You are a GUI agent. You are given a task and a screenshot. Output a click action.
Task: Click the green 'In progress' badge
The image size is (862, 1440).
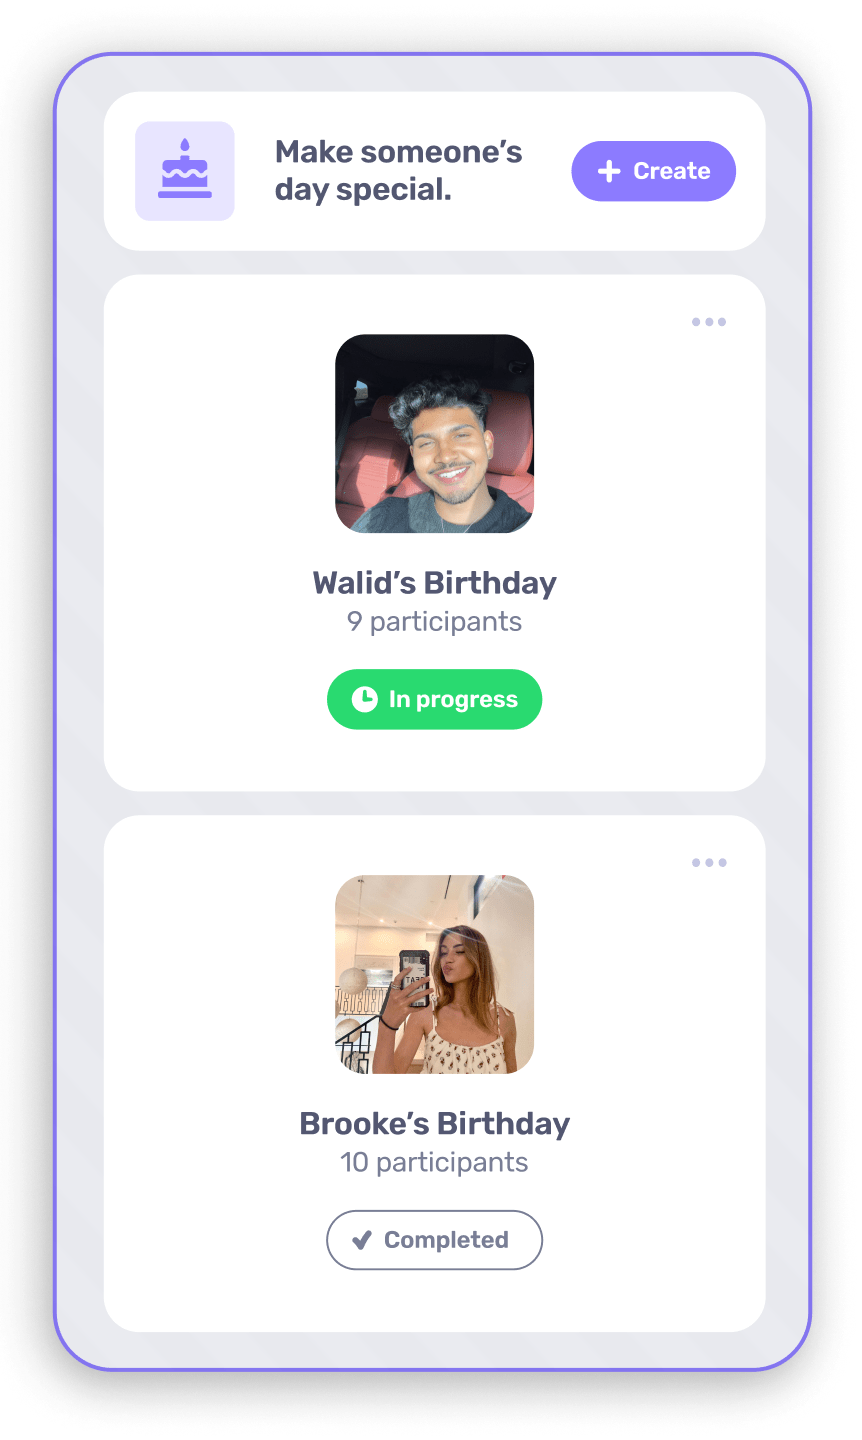pos(434,699)
